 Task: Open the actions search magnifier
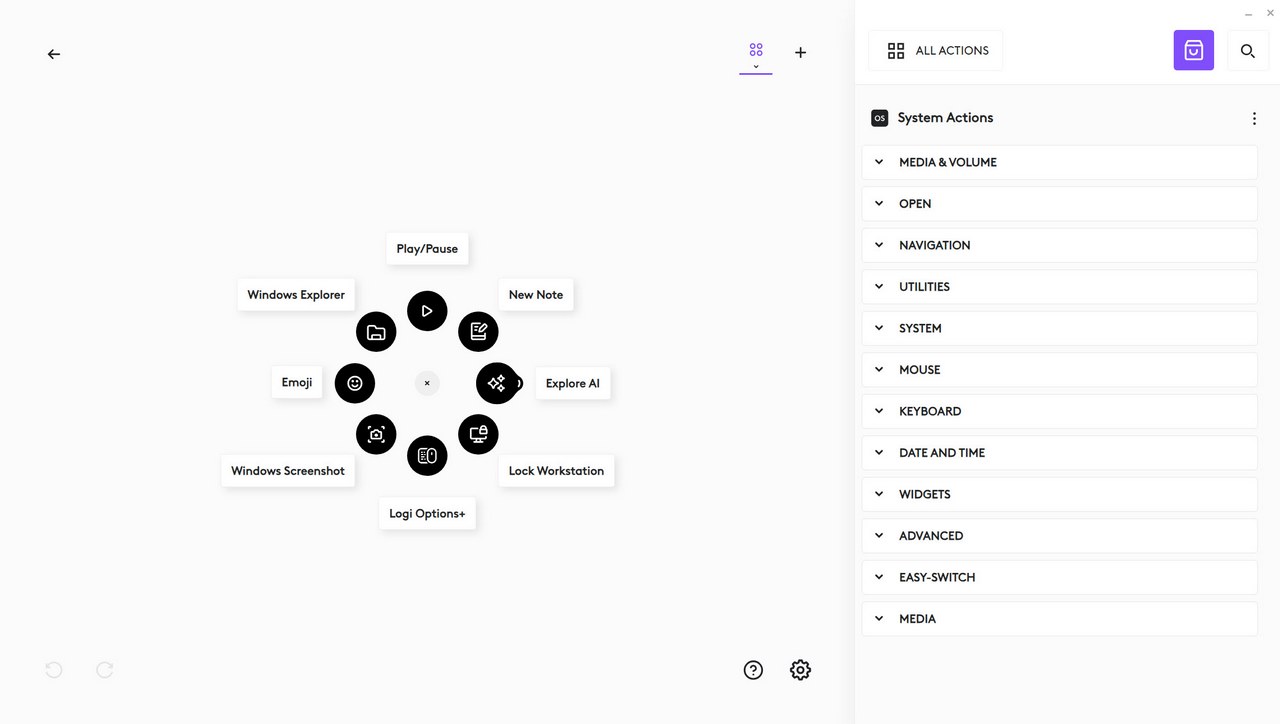1247,50
